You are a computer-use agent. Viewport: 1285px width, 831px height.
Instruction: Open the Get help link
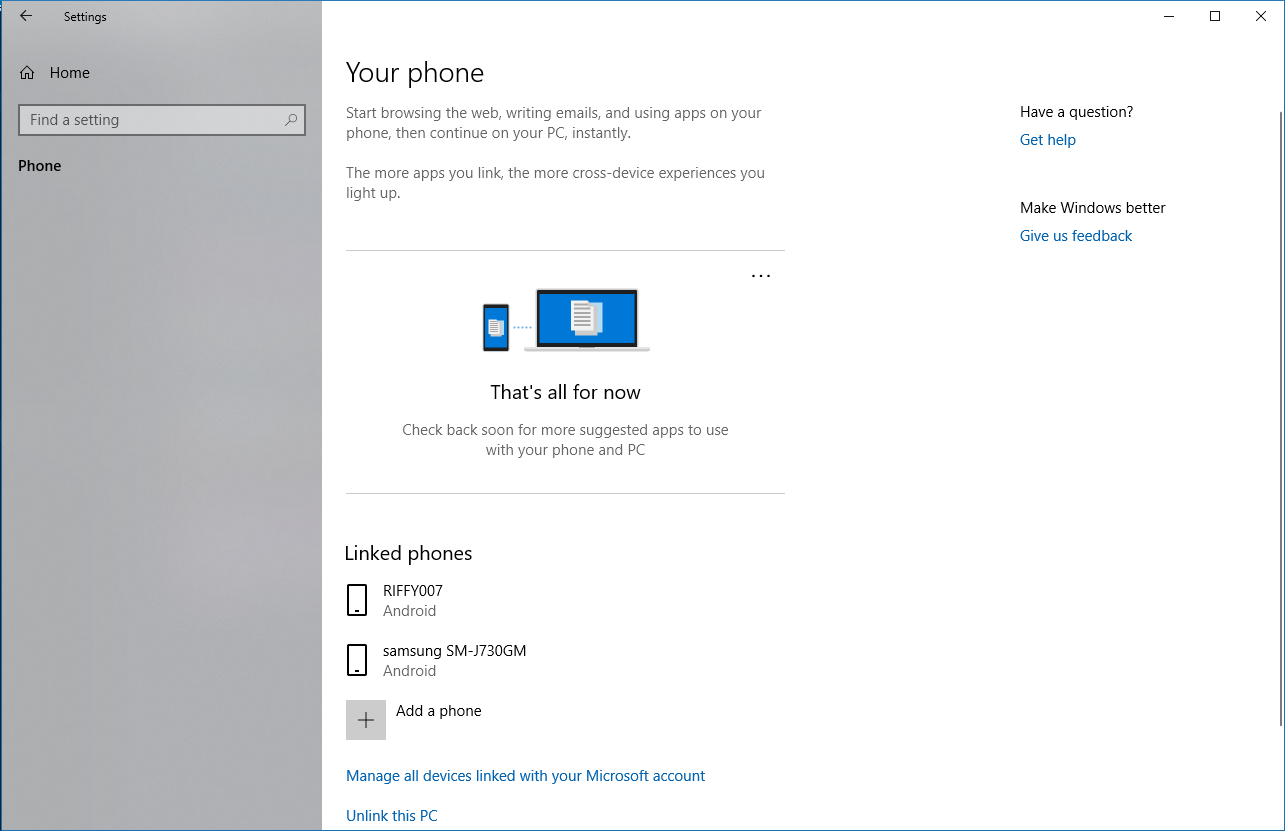(x=1048, y=140)
